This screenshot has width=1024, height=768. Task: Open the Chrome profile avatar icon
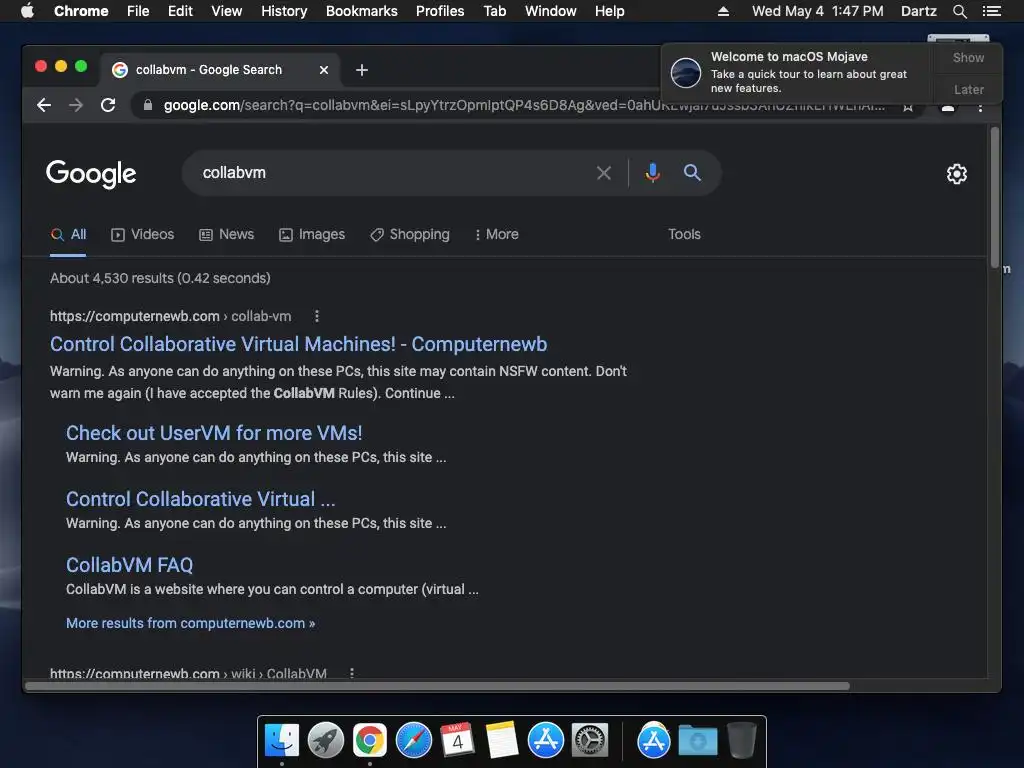(x=948, y=108)
